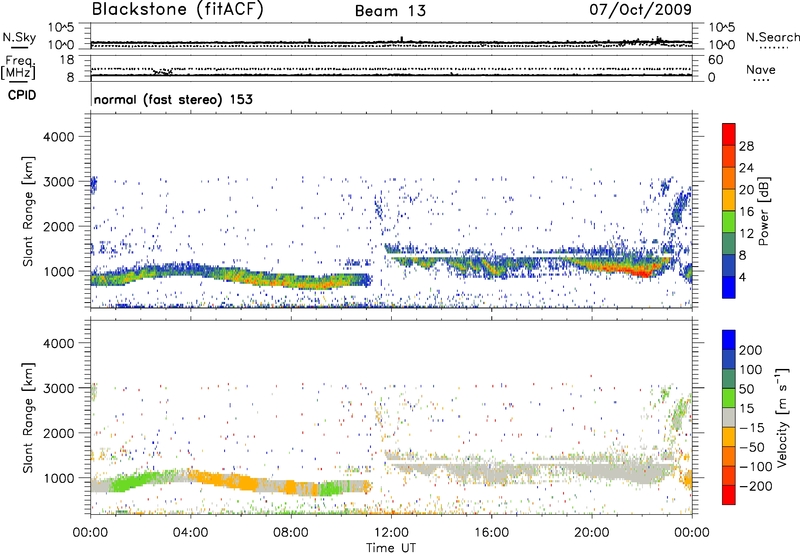Pick the blue bottom of the power colorbar
The width and height of the screenshot is (800, 554).
[x=729, y=288]
